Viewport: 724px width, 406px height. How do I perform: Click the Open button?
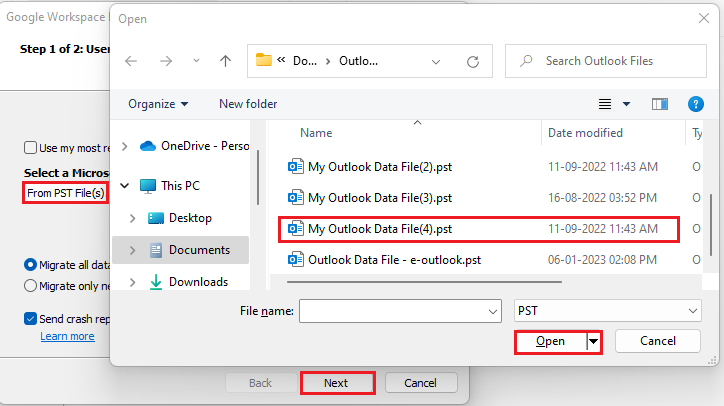point(550,341)
